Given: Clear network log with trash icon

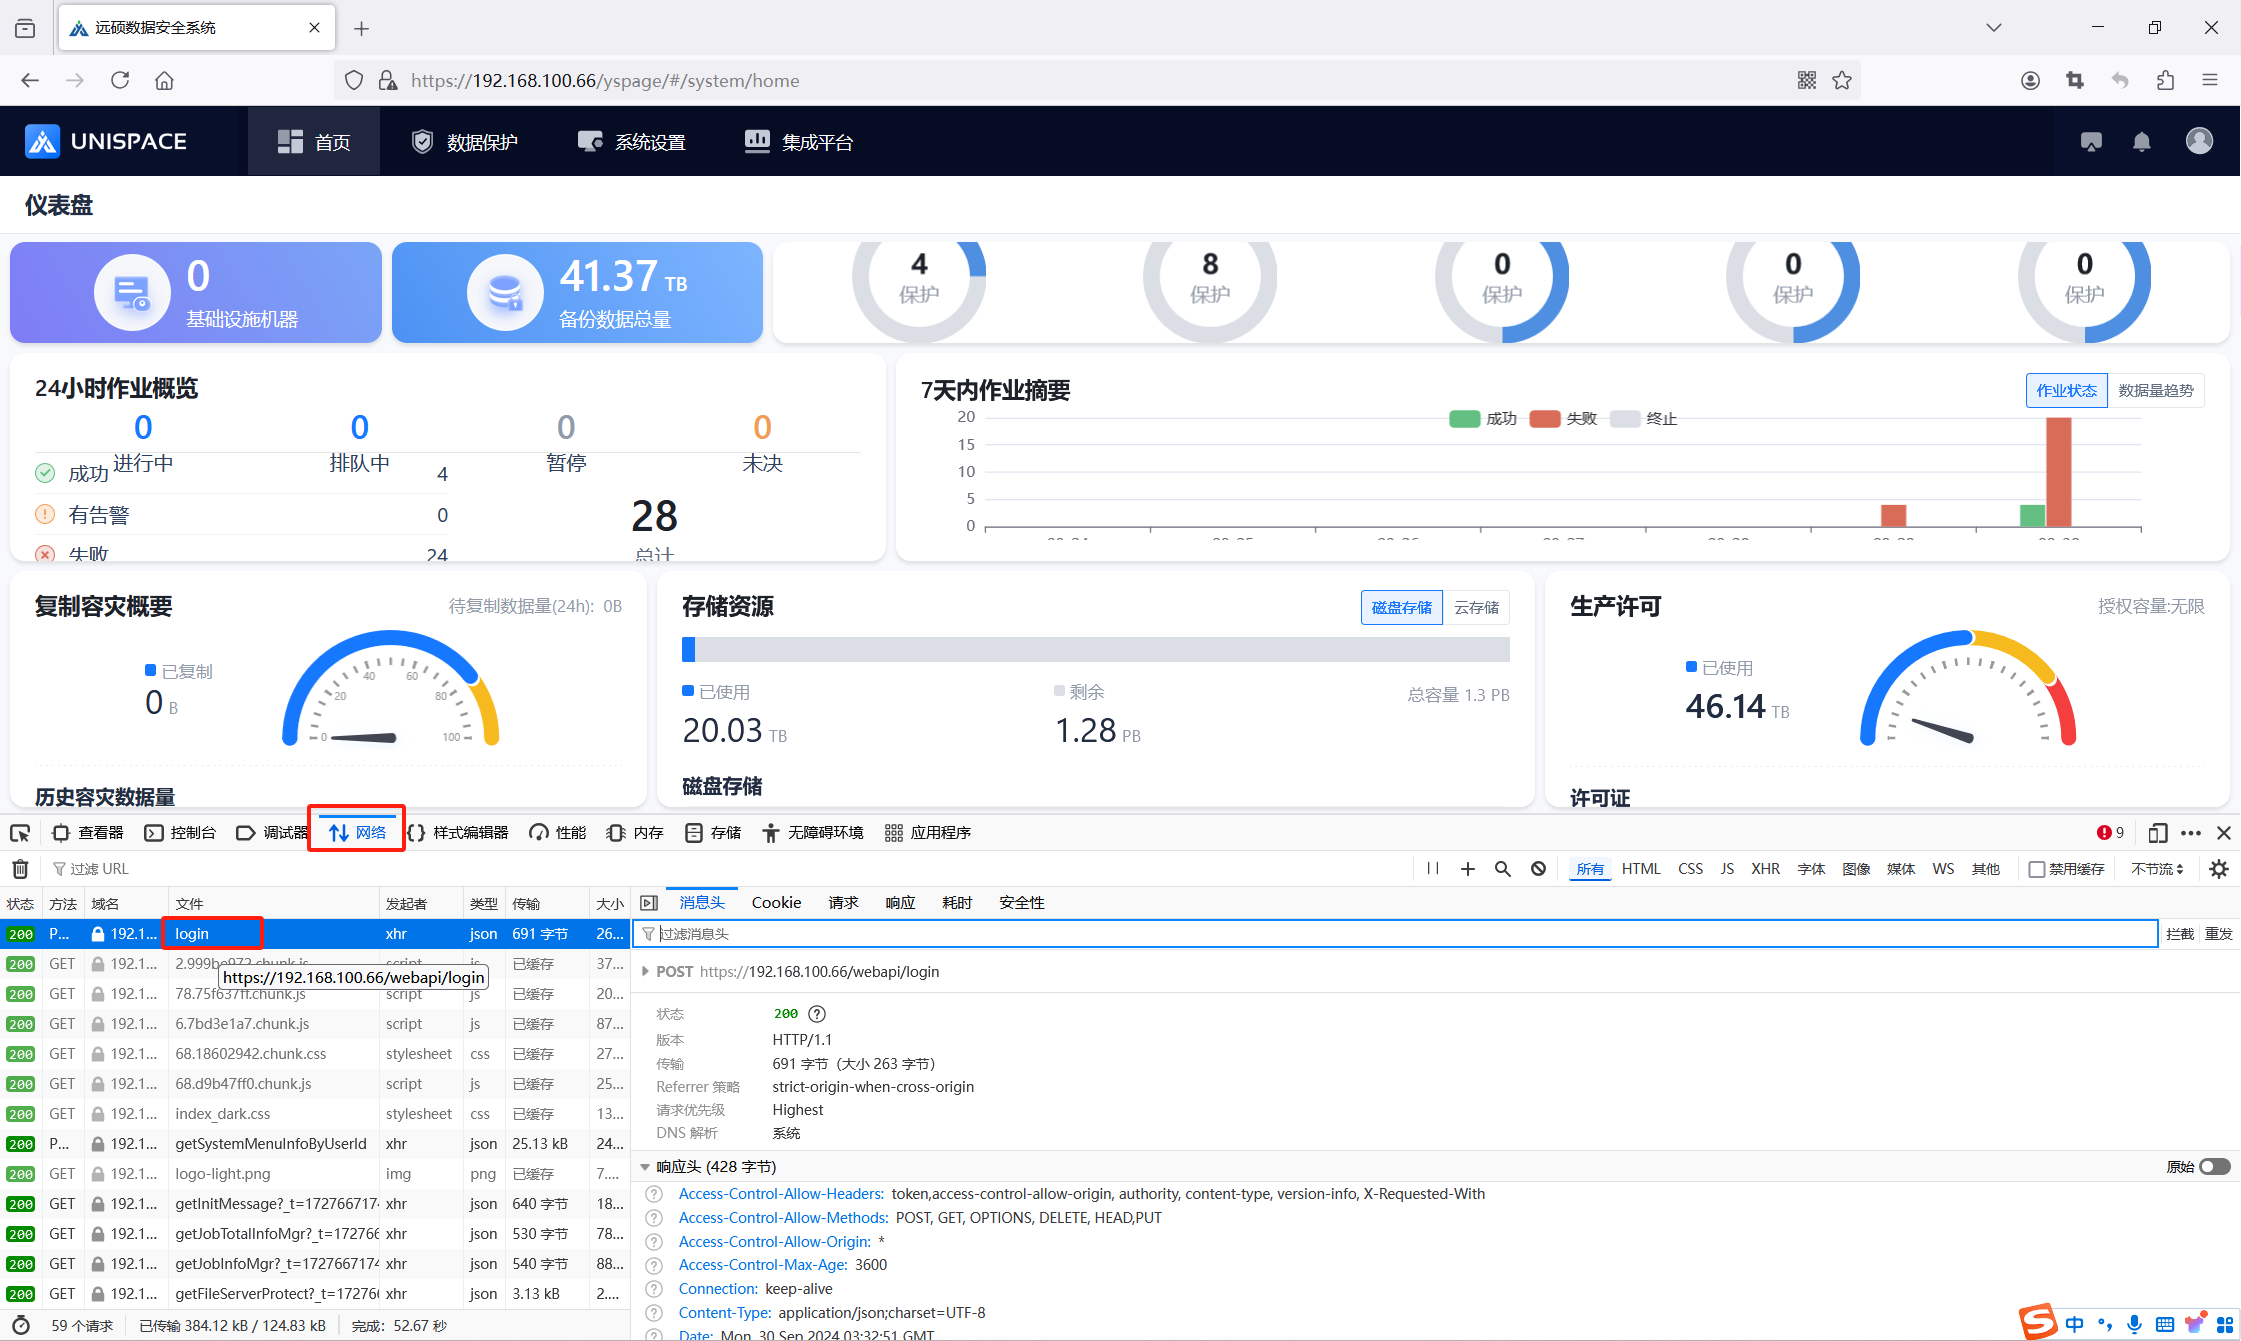Looking at the screenshot, I should pos(20,869).
